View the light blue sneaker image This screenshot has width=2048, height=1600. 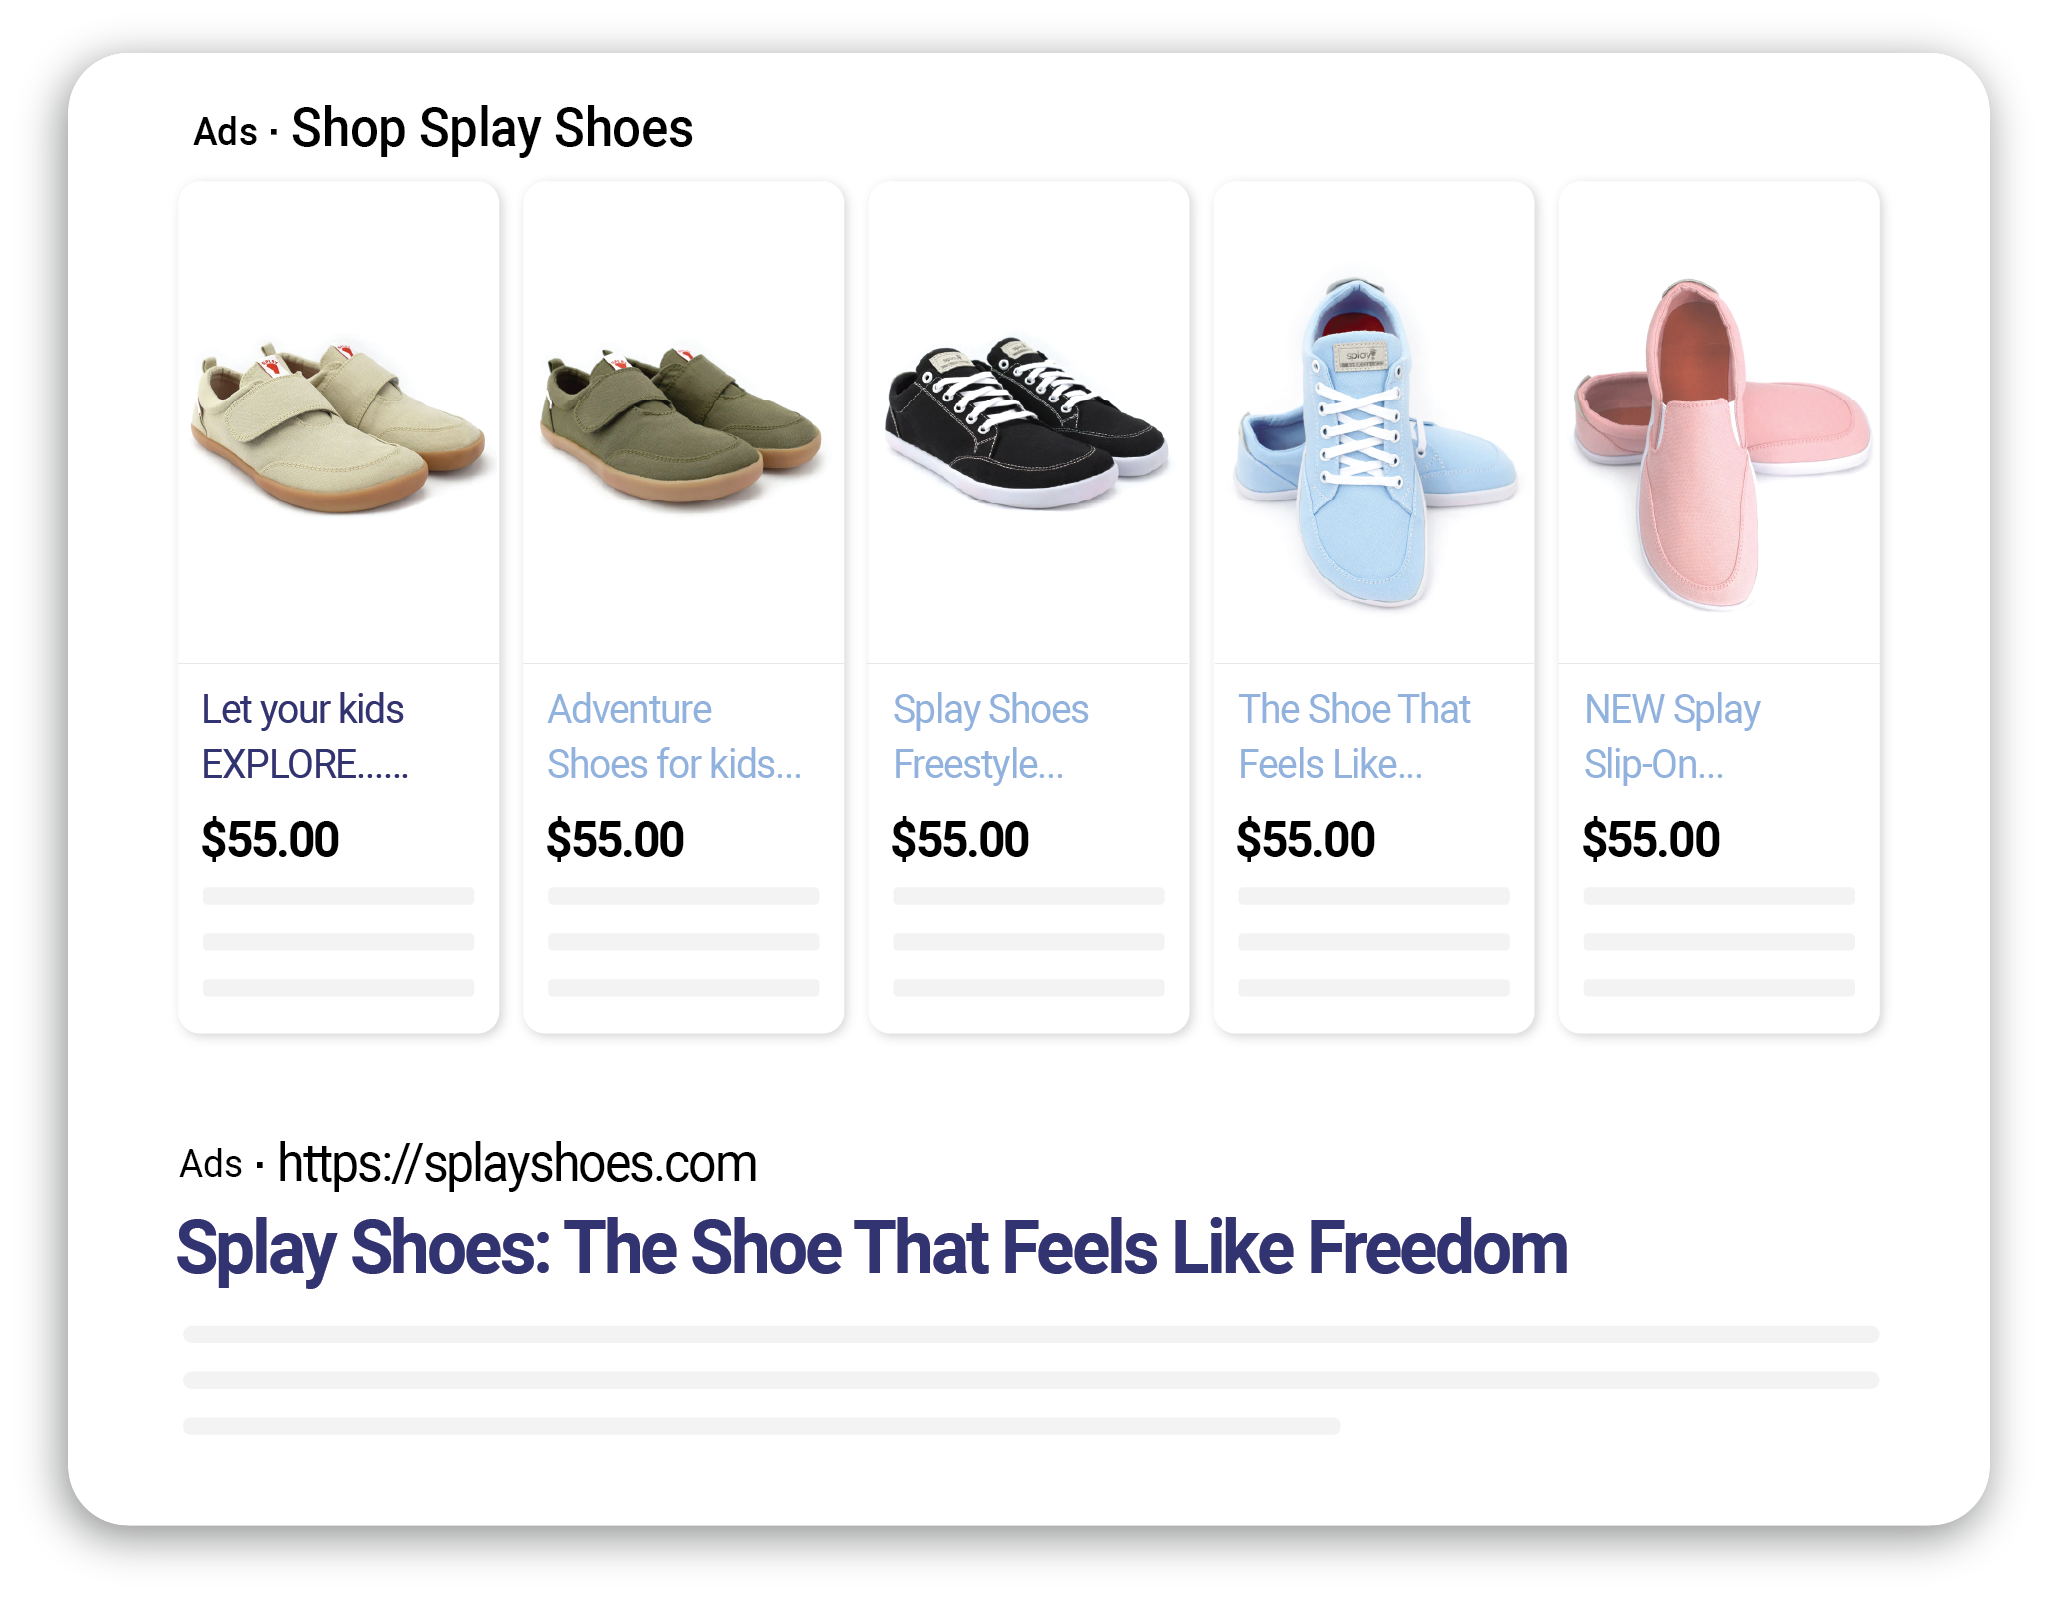pos(1374,440)
